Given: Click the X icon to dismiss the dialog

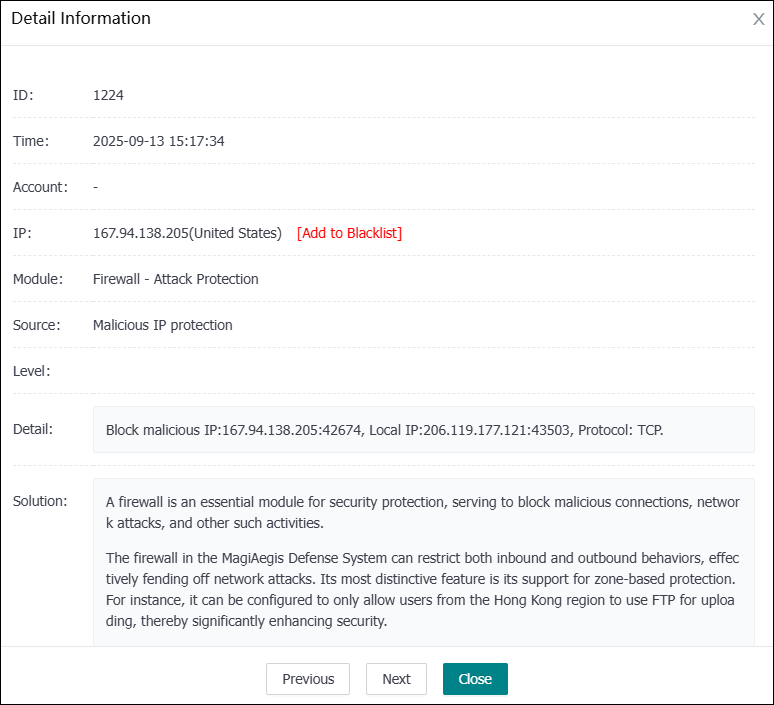Looking at the screenshot, I should pos(758,19).
